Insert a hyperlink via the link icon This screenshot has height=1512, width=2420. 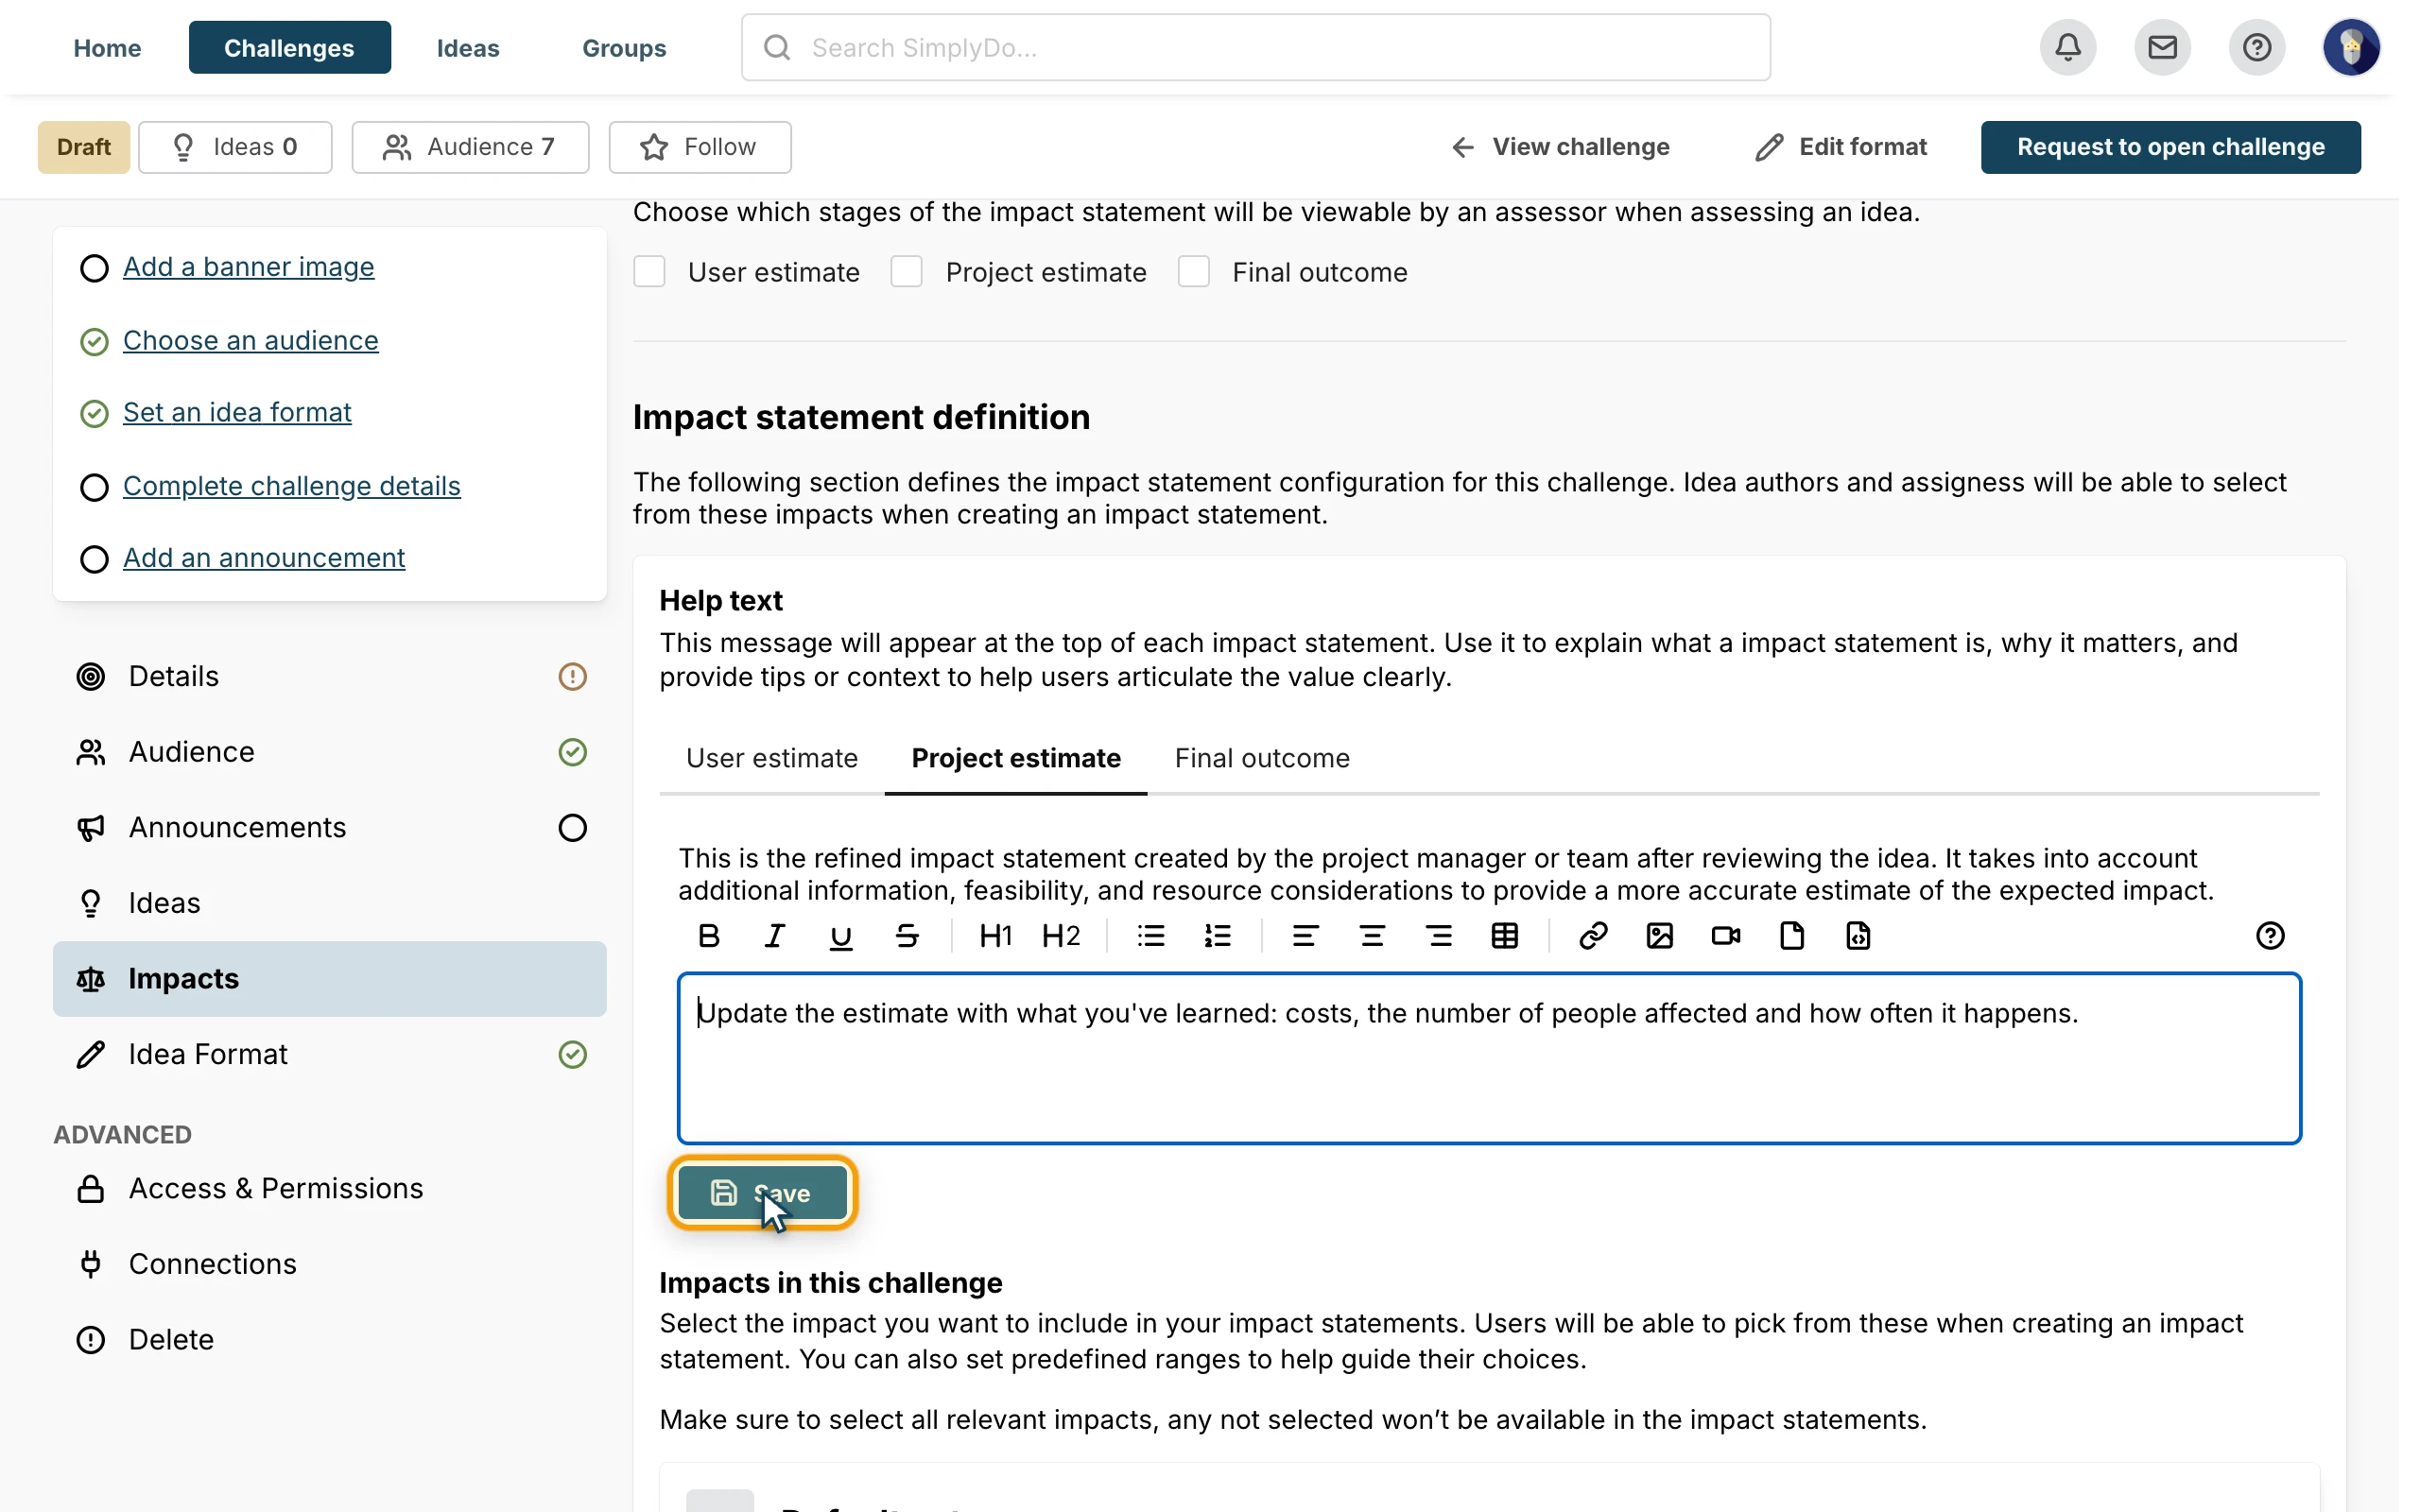pos(1593,936)
